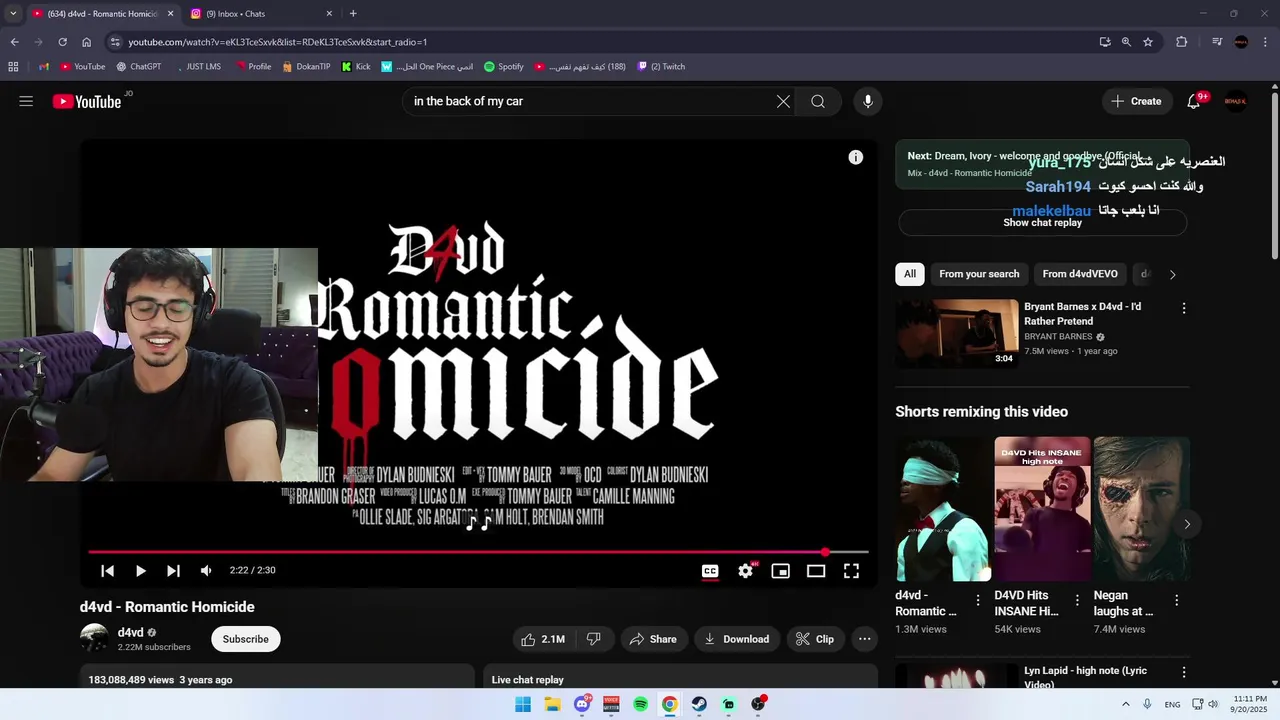Open options for D4VD Hits INSANE short

tap(1077, 600)
